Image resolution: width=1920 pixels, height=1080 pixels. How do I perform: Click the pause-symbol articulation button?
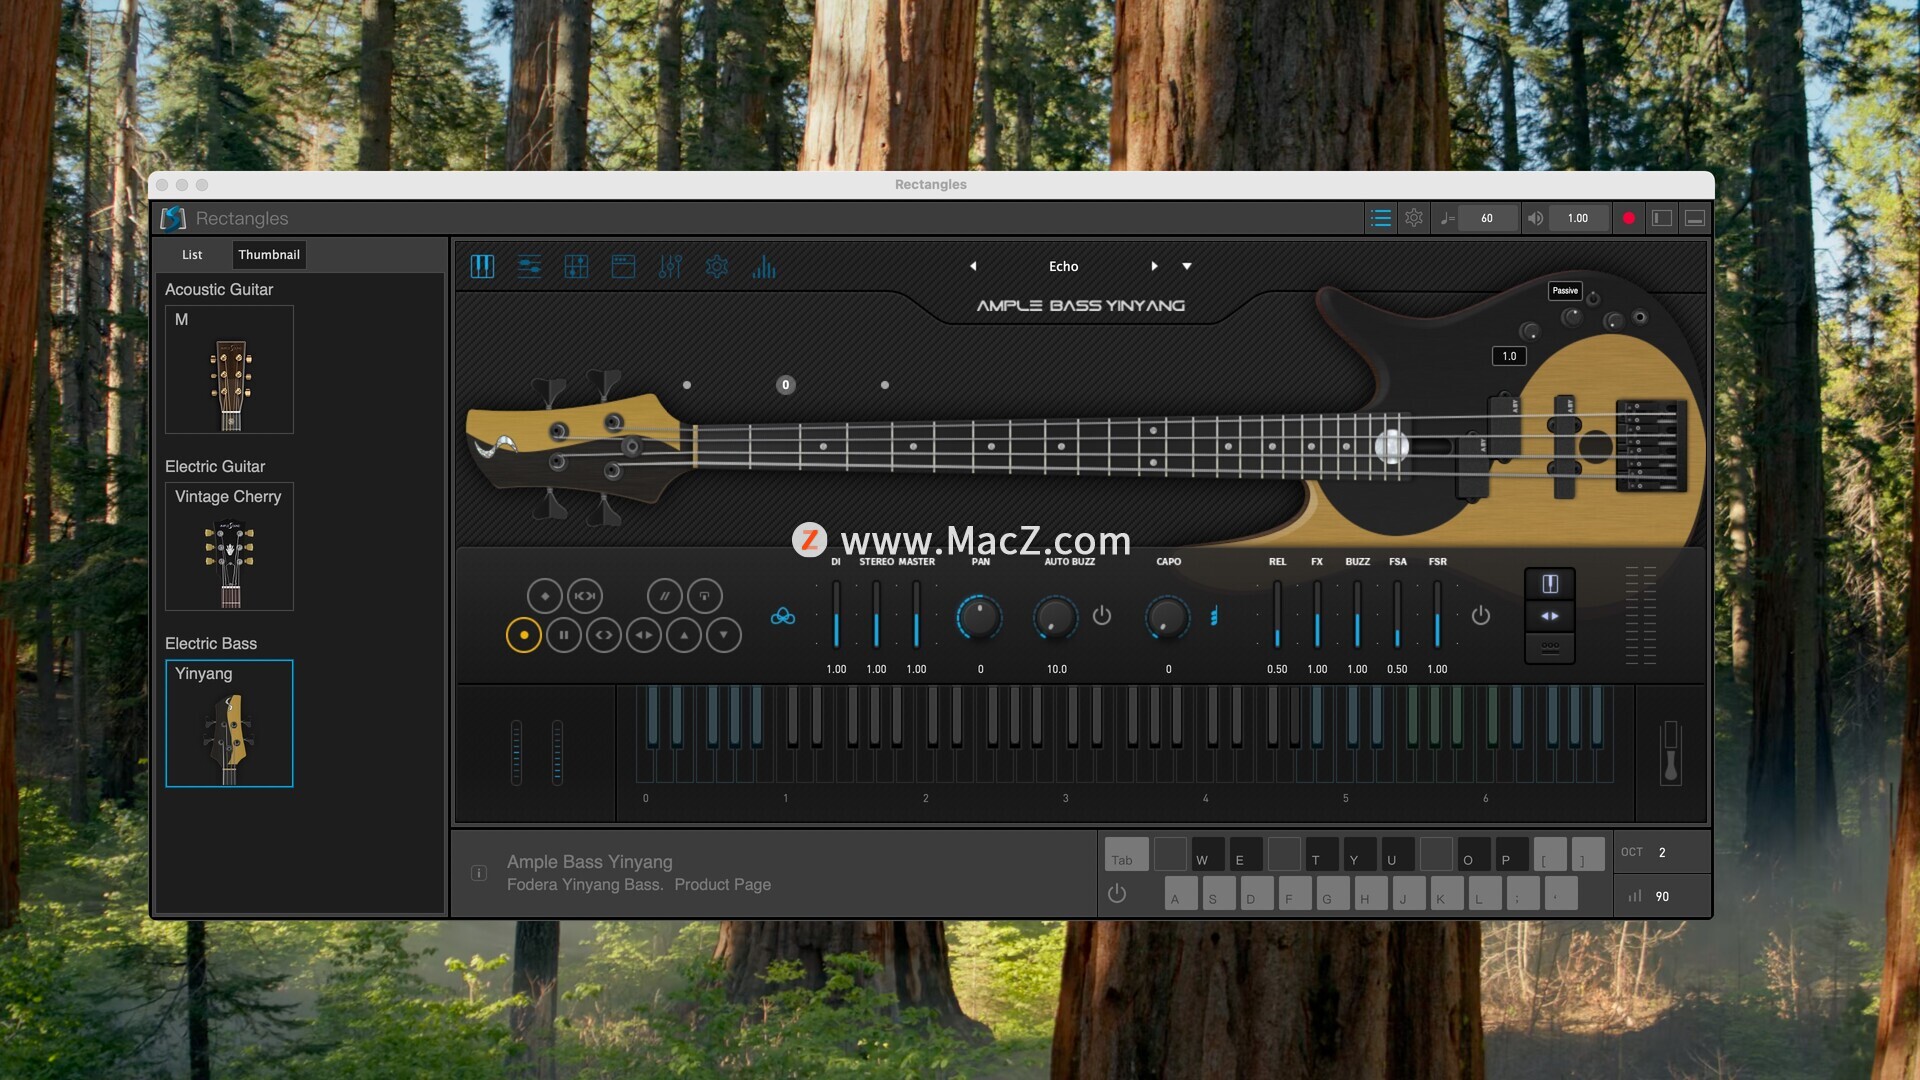click(564, 635)
